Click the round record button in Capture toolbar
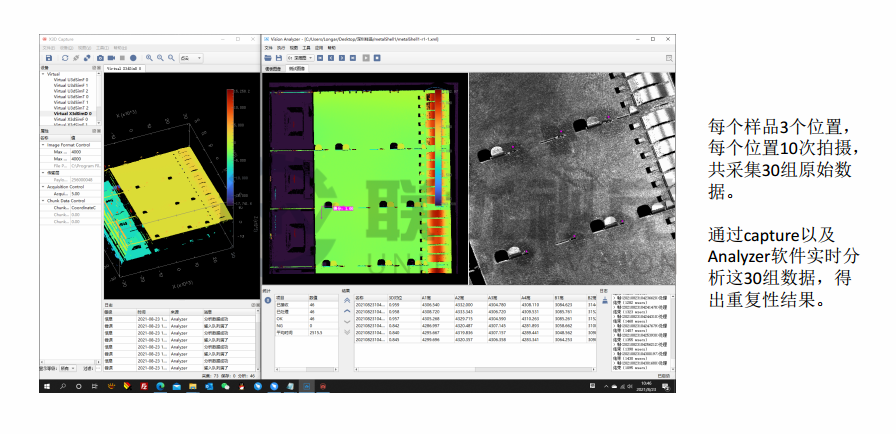896x434 pixels. tap(131, 58)
